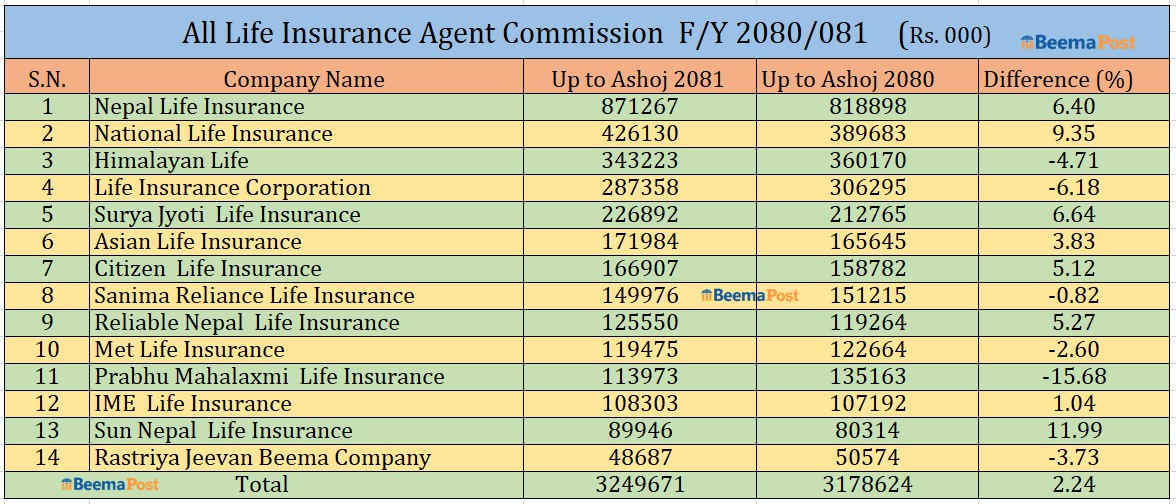Click the IME Life Insurance cell
Image resolution: width=1176 pixels, height=504 pixels.
pos(193,404)
